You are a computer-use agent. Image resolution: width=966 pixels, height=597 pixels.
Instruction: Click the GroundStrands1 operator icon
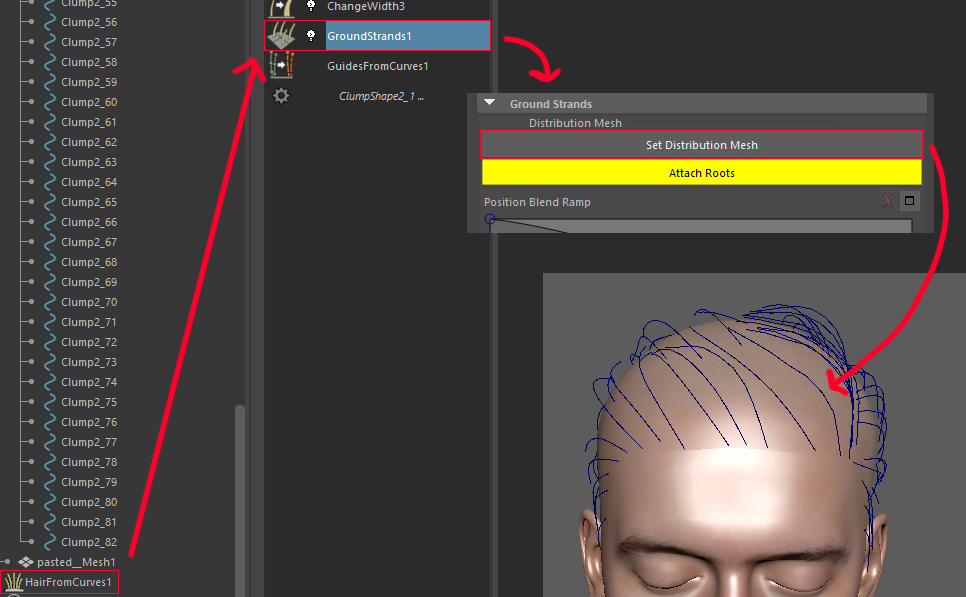pos(281,36)
